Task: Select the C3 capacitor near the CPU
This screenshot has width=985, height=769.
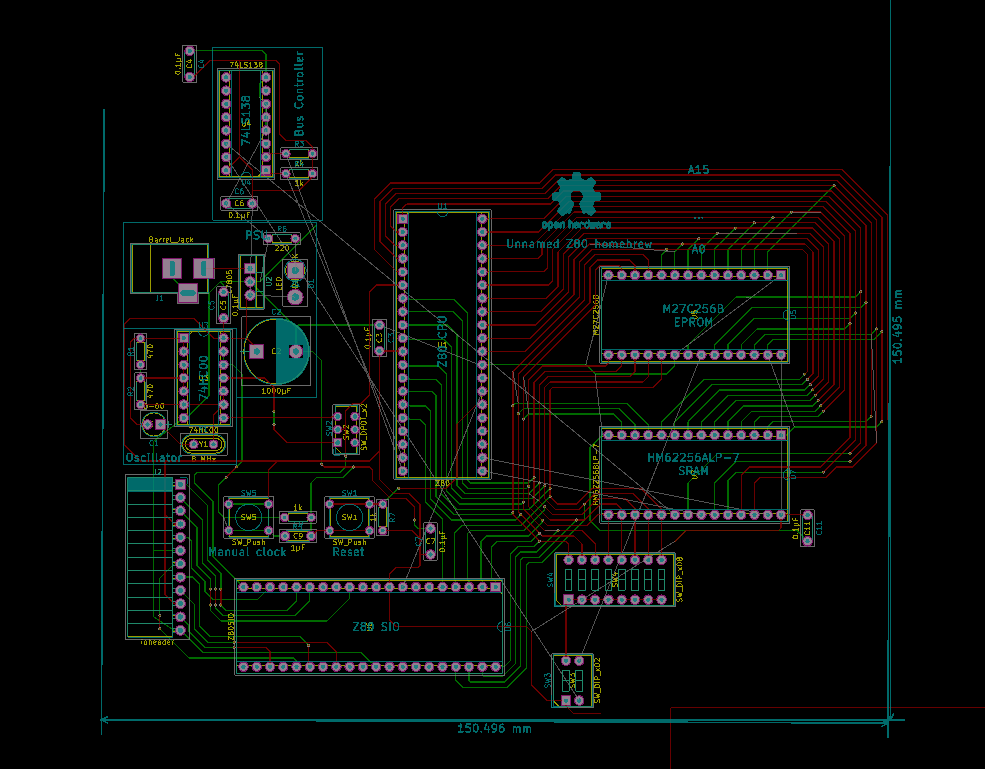Action: click(x=379, y=338)
